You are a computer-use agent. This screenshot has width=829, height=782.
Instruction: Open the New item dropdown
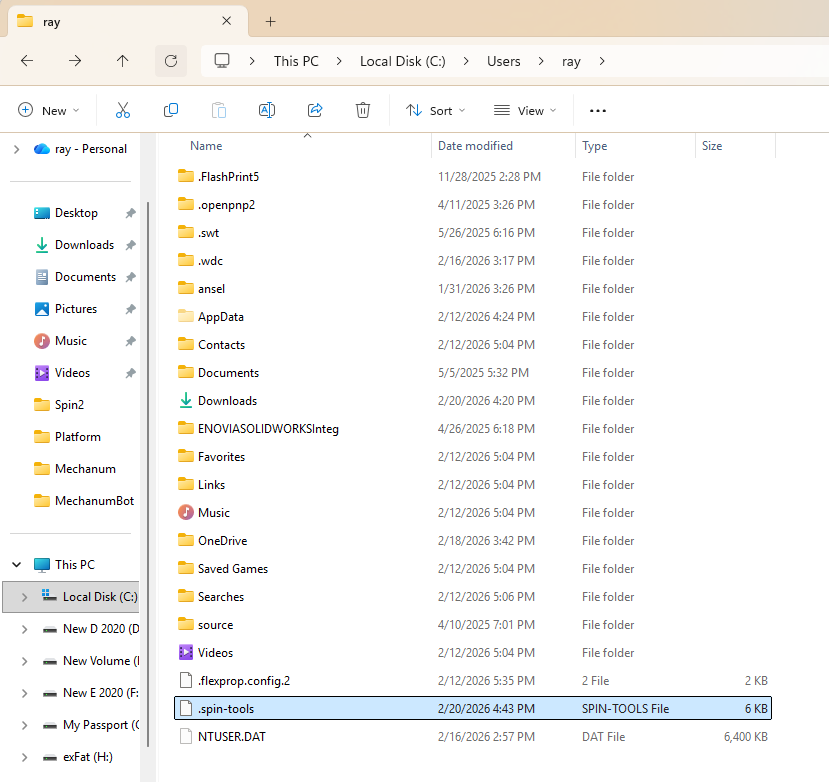(x=48, y=111)
